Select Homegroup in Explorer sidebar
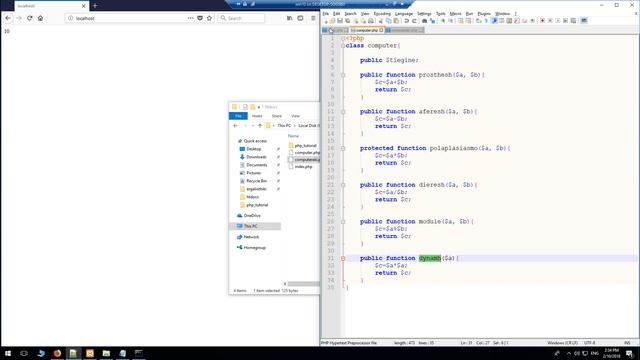640x360 pixels. pyautogui.click(x=251, y=247)
